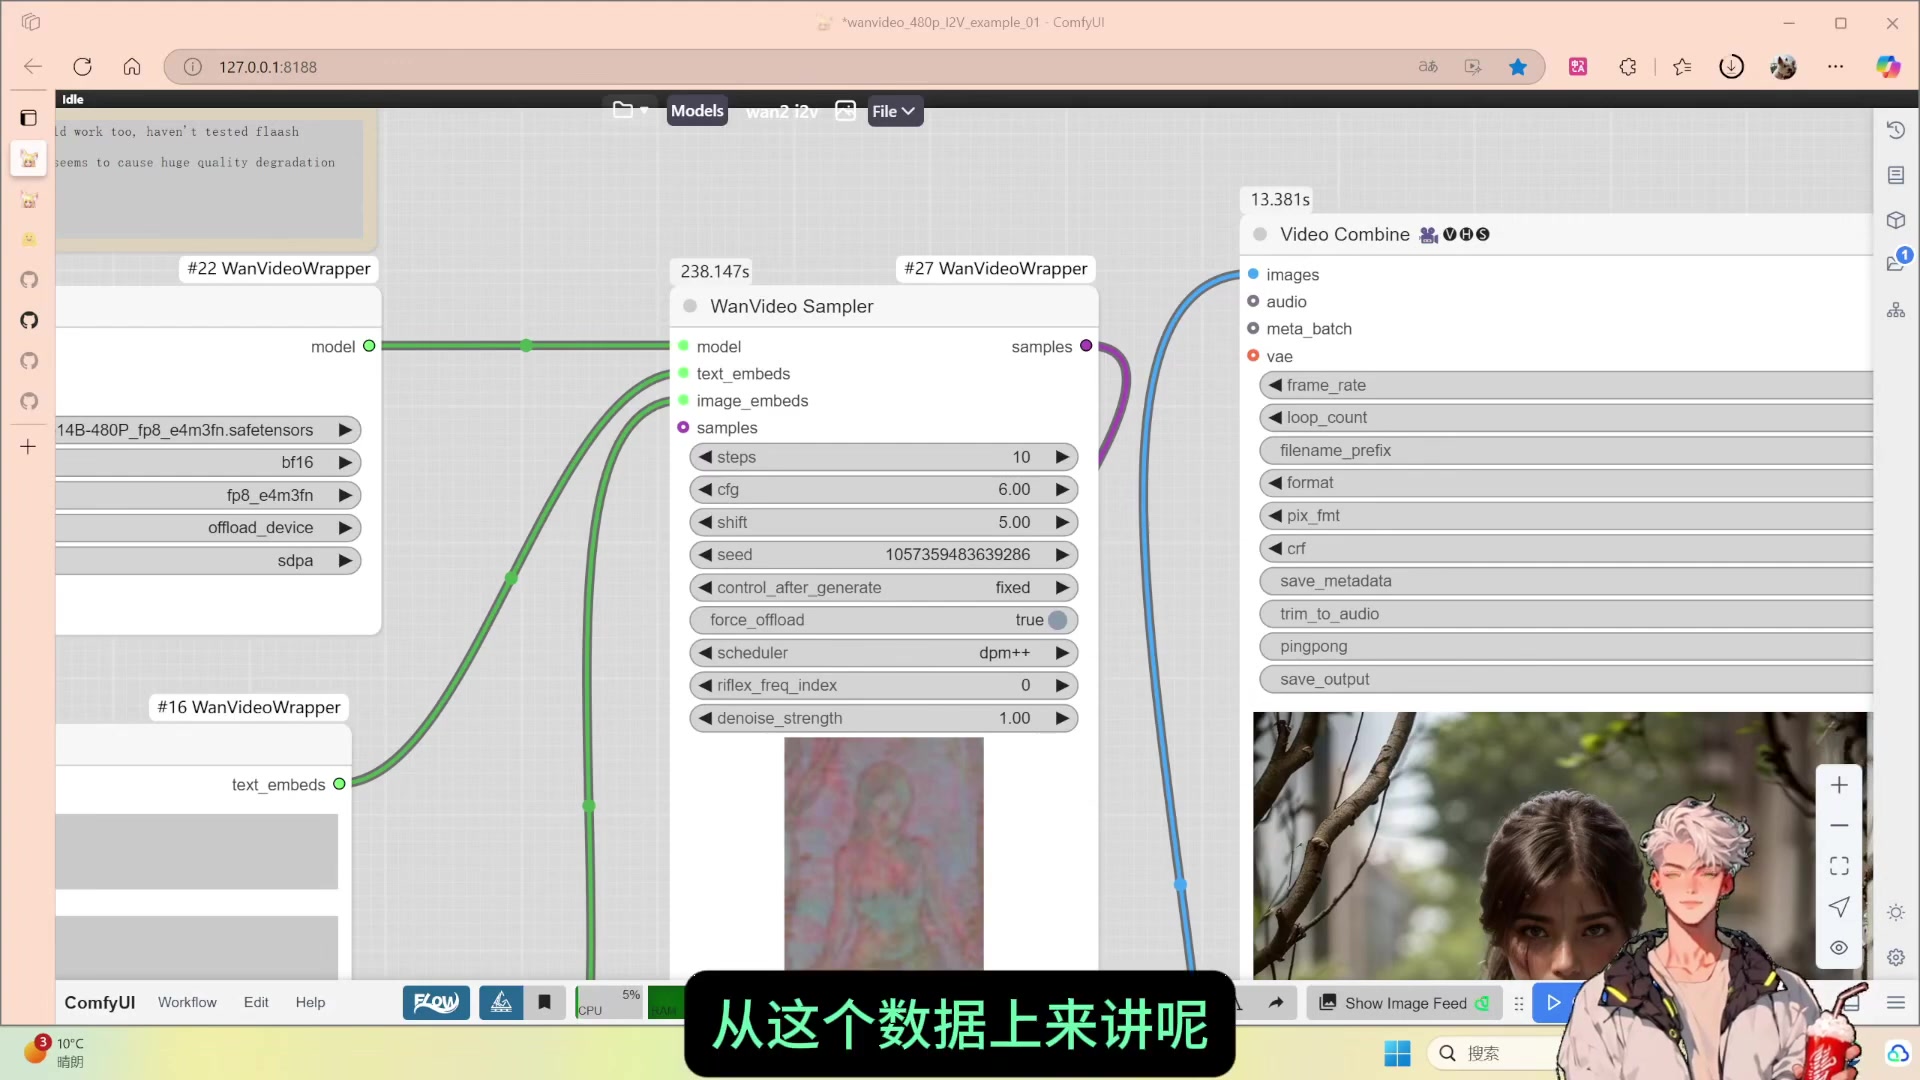This screenshot has width=1920, height=1080.
Task: Open the workflows folder panel with notification badge
Action: [1893, 262]
